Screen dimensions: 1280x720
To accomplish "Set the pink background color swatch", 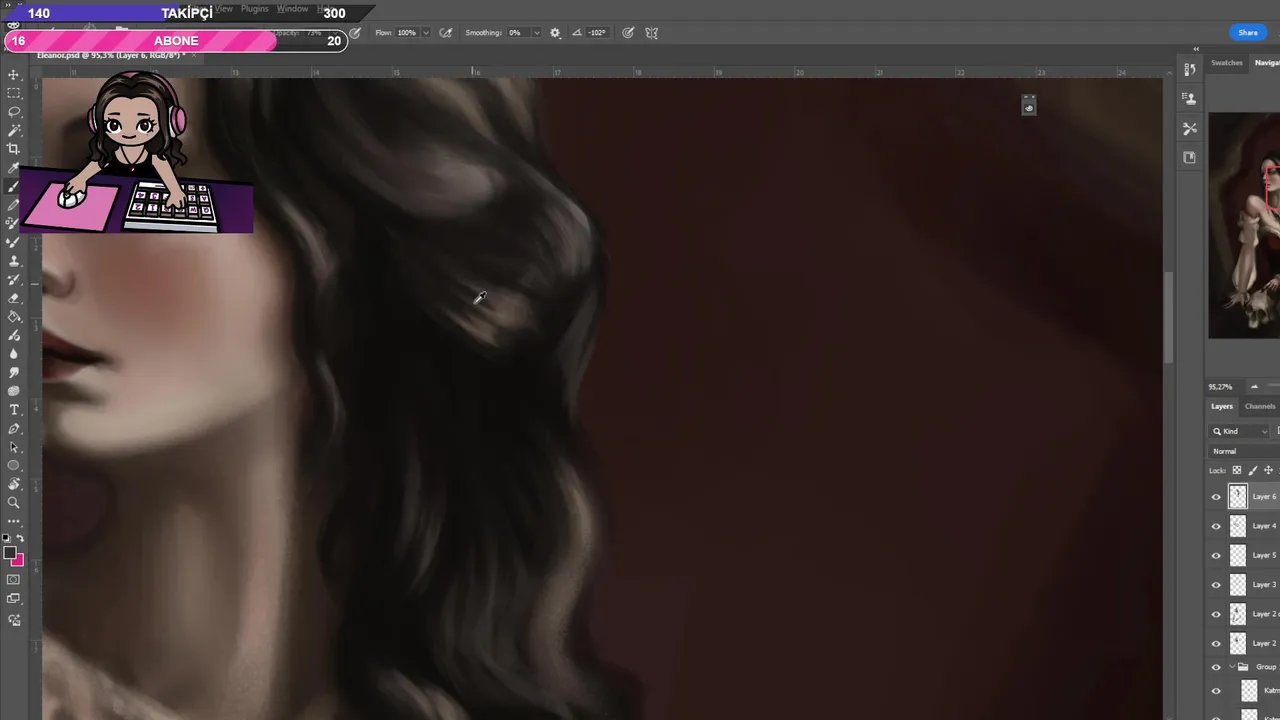I will click(x=18, y=560).
